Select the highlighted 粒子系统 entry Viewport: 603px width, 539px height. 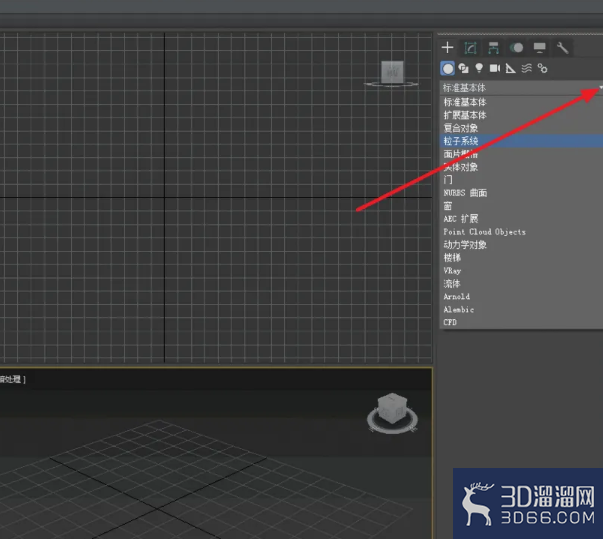click(x=521, y=141)
